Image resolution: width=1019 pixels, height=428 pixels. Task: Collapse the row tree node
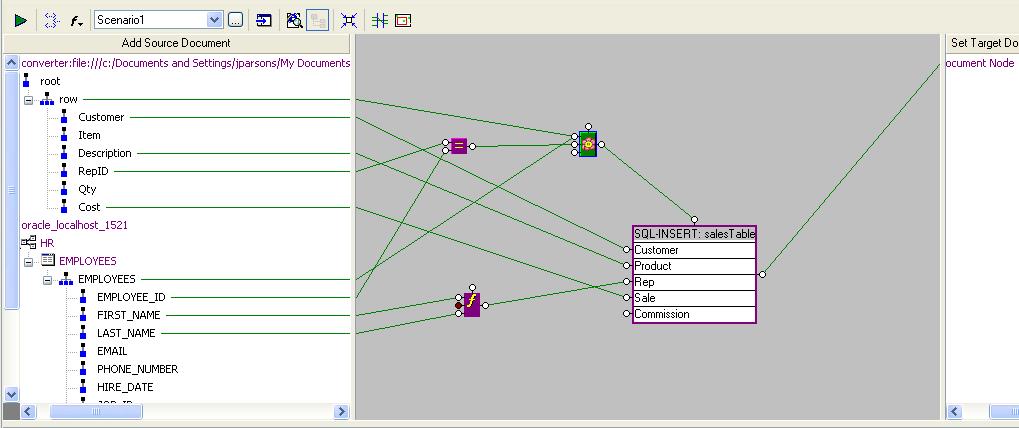[29, 100]
